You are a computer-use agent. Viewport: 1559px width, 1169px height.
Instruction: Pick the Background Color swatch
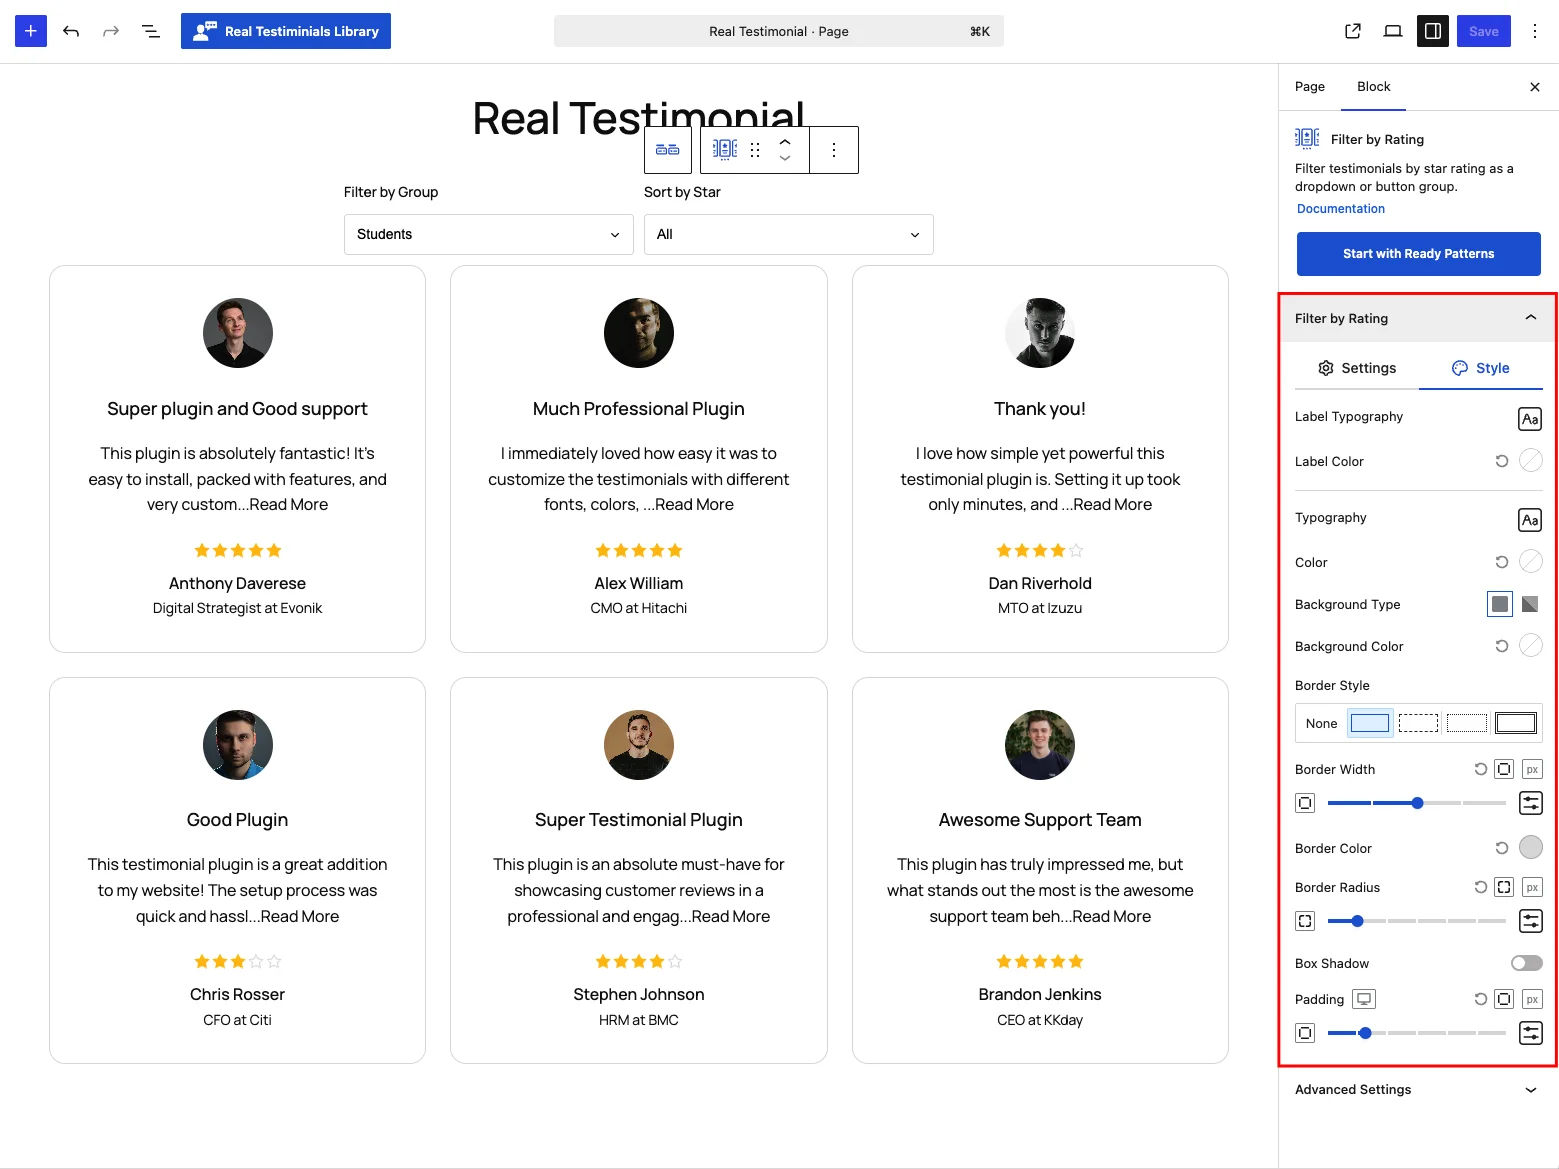(x=1531, y=645)
